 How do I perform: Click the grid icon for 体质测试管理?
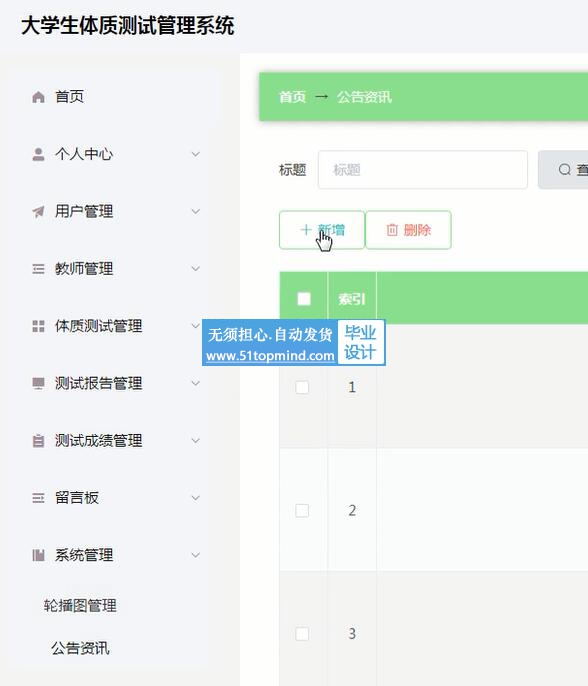(x=38, y=326)
